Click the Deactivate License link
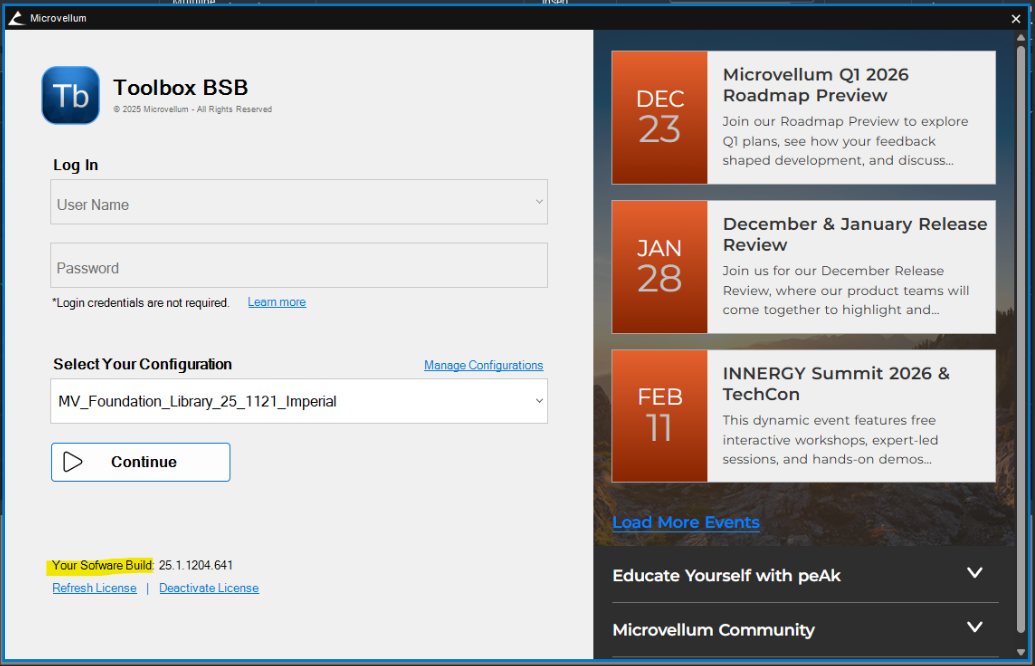 point(209,588)
